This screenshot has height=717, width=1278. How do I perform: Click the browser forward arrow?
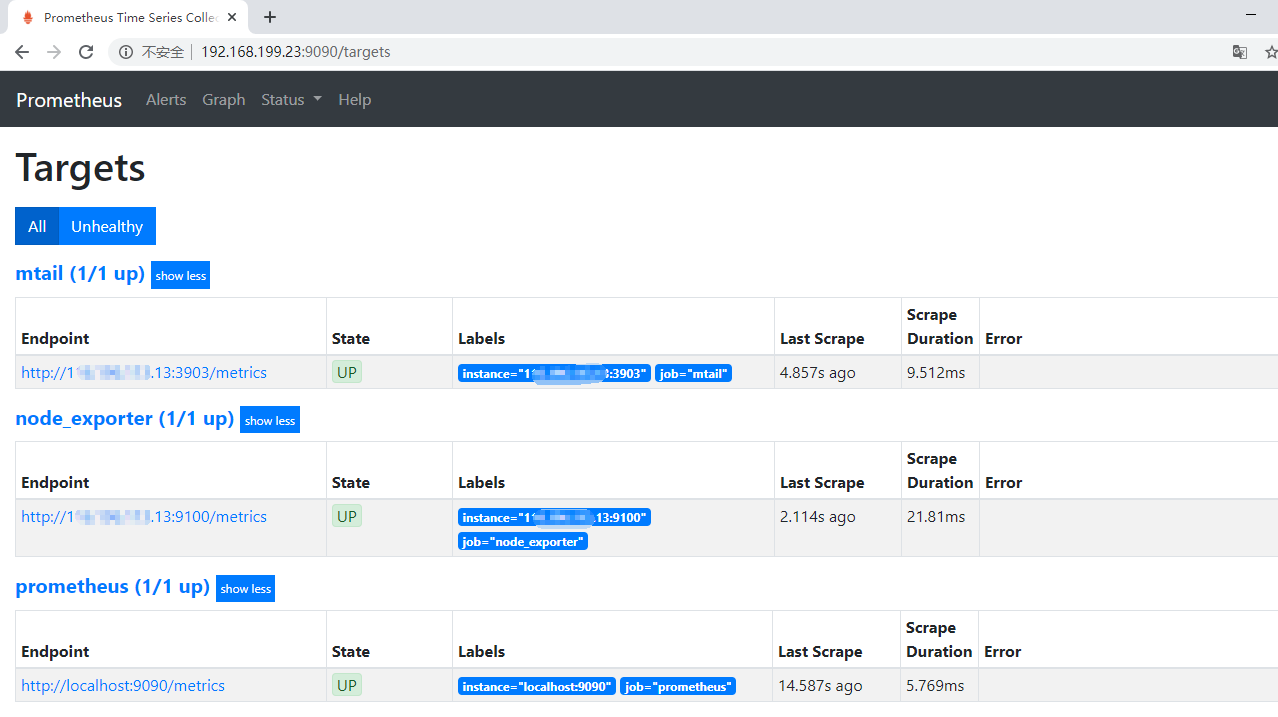click(54, 52)
